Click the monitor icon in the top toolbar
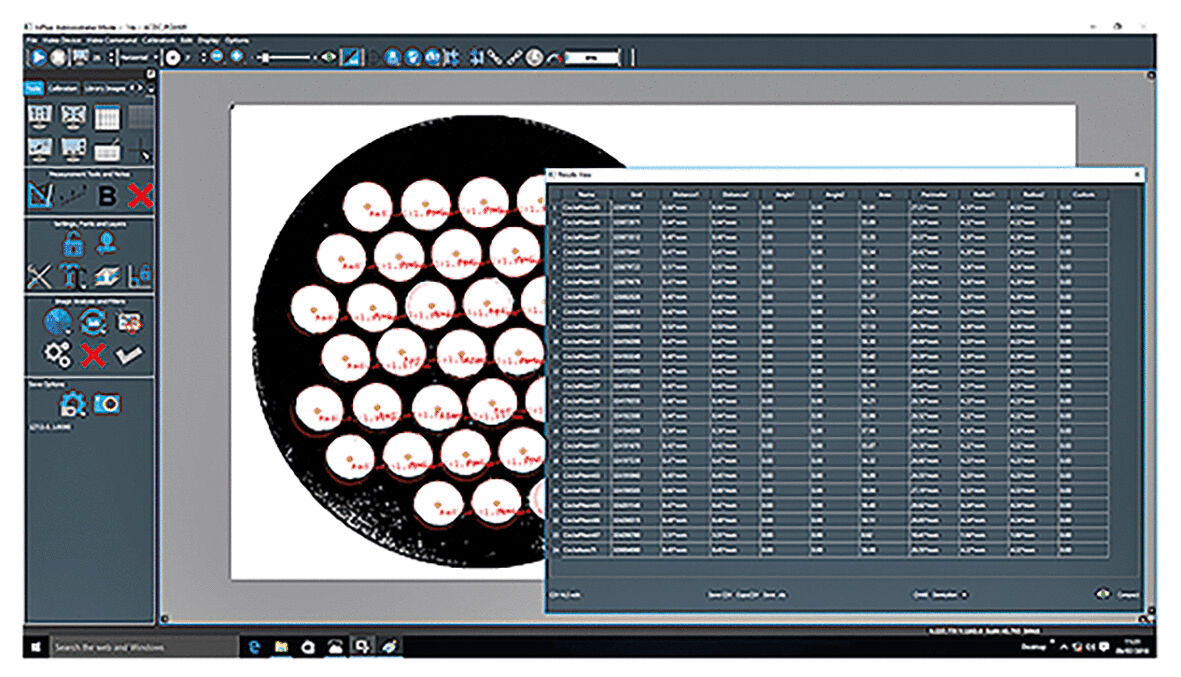The width and height of the screenshot is (1181, 677). point(79,57)
